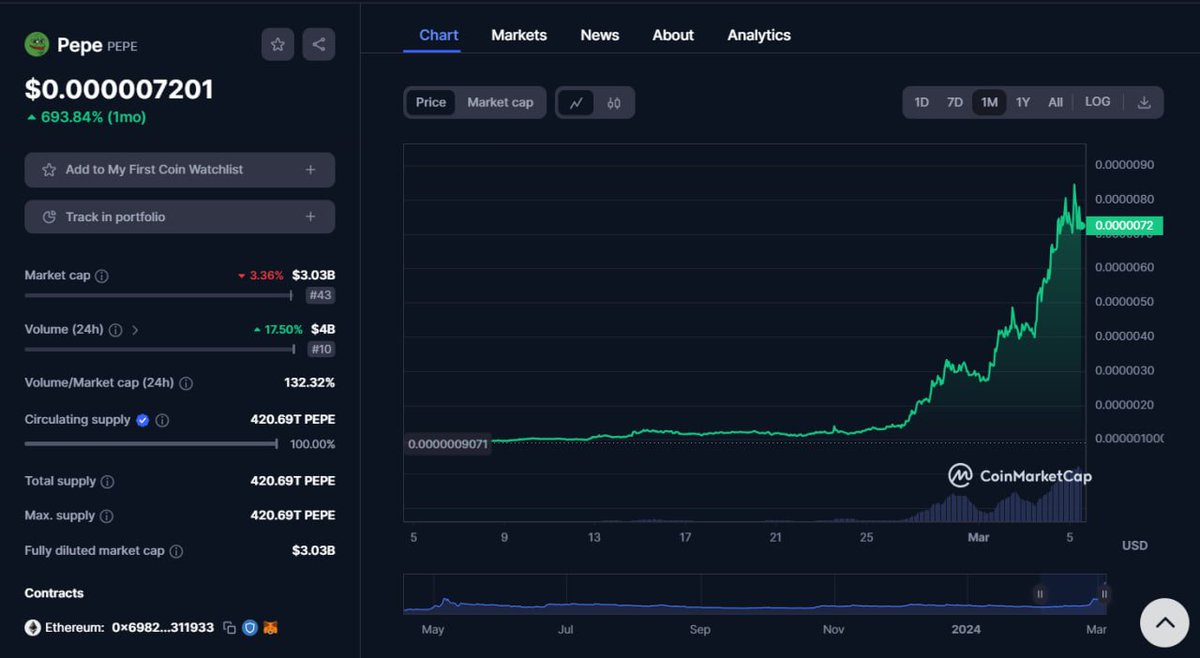Click the #43 market cap rank badge

(x=321, y=295)
